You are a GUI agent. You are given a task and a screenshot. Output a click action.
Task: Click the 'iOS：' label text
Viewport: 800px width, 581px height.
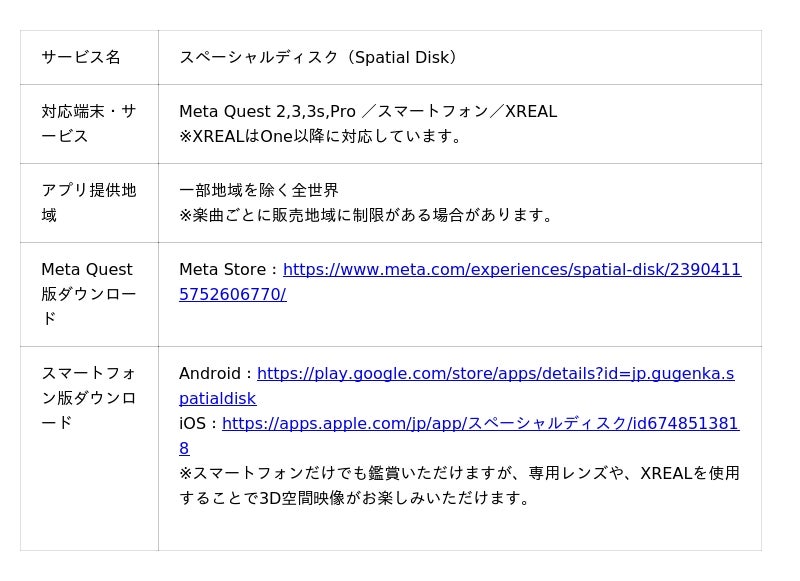coord(199,424)
